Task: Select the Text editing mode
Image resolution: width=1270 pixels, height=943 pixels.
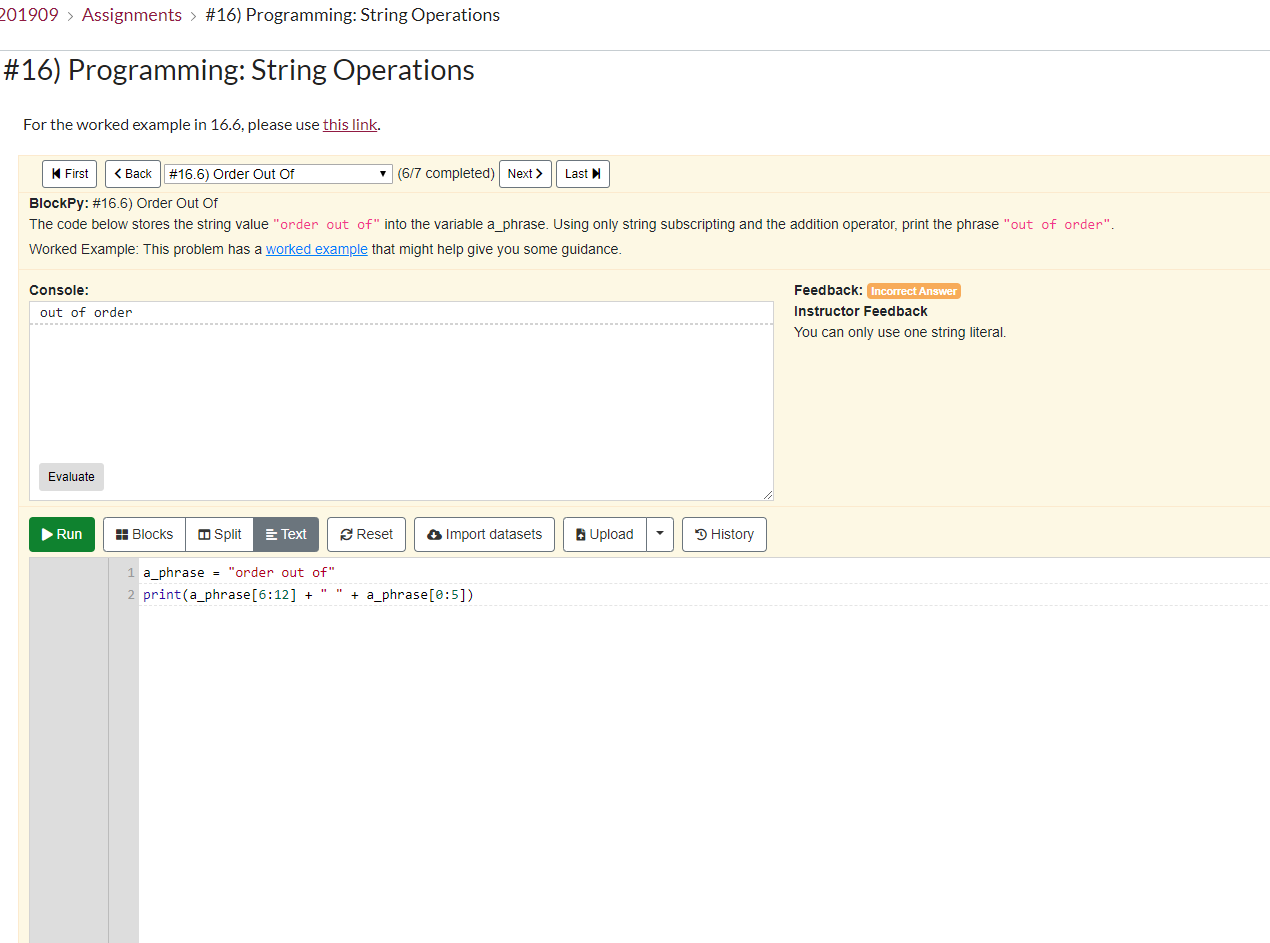Action: [x=285, y=534]
